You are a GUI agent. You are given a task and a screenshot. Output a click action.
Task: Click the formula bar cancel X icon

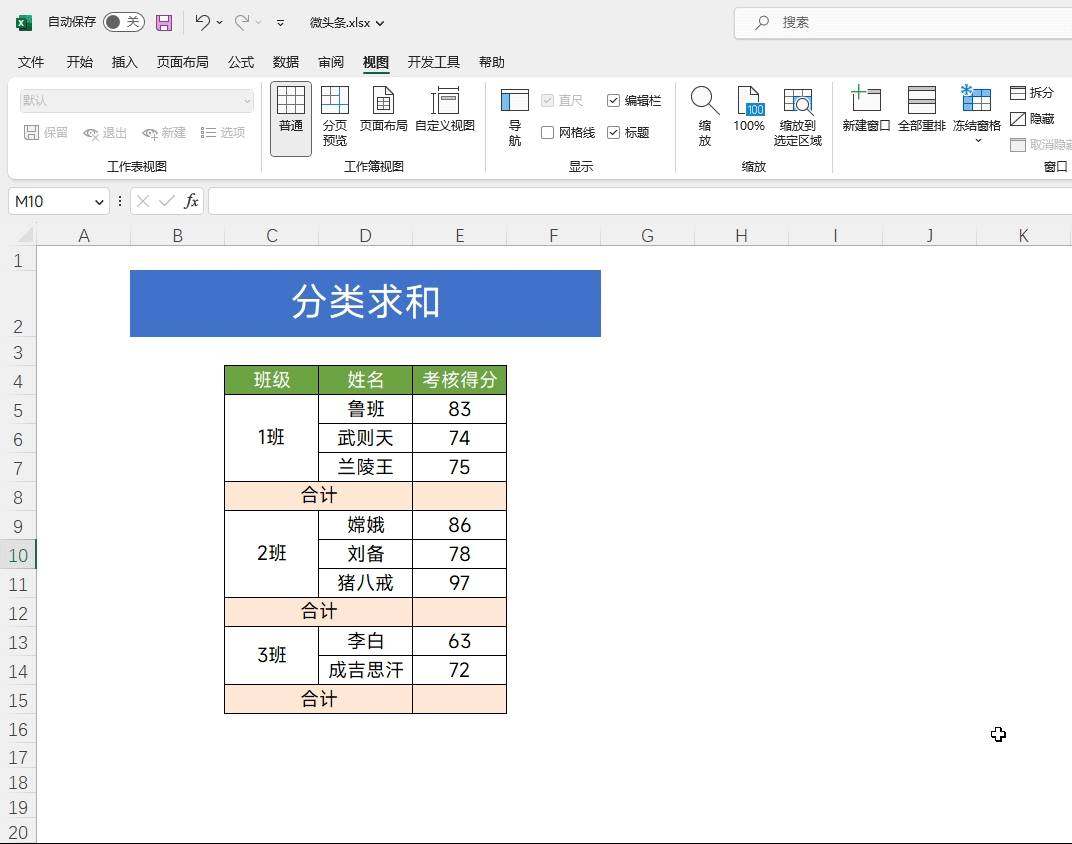point(143,201)
